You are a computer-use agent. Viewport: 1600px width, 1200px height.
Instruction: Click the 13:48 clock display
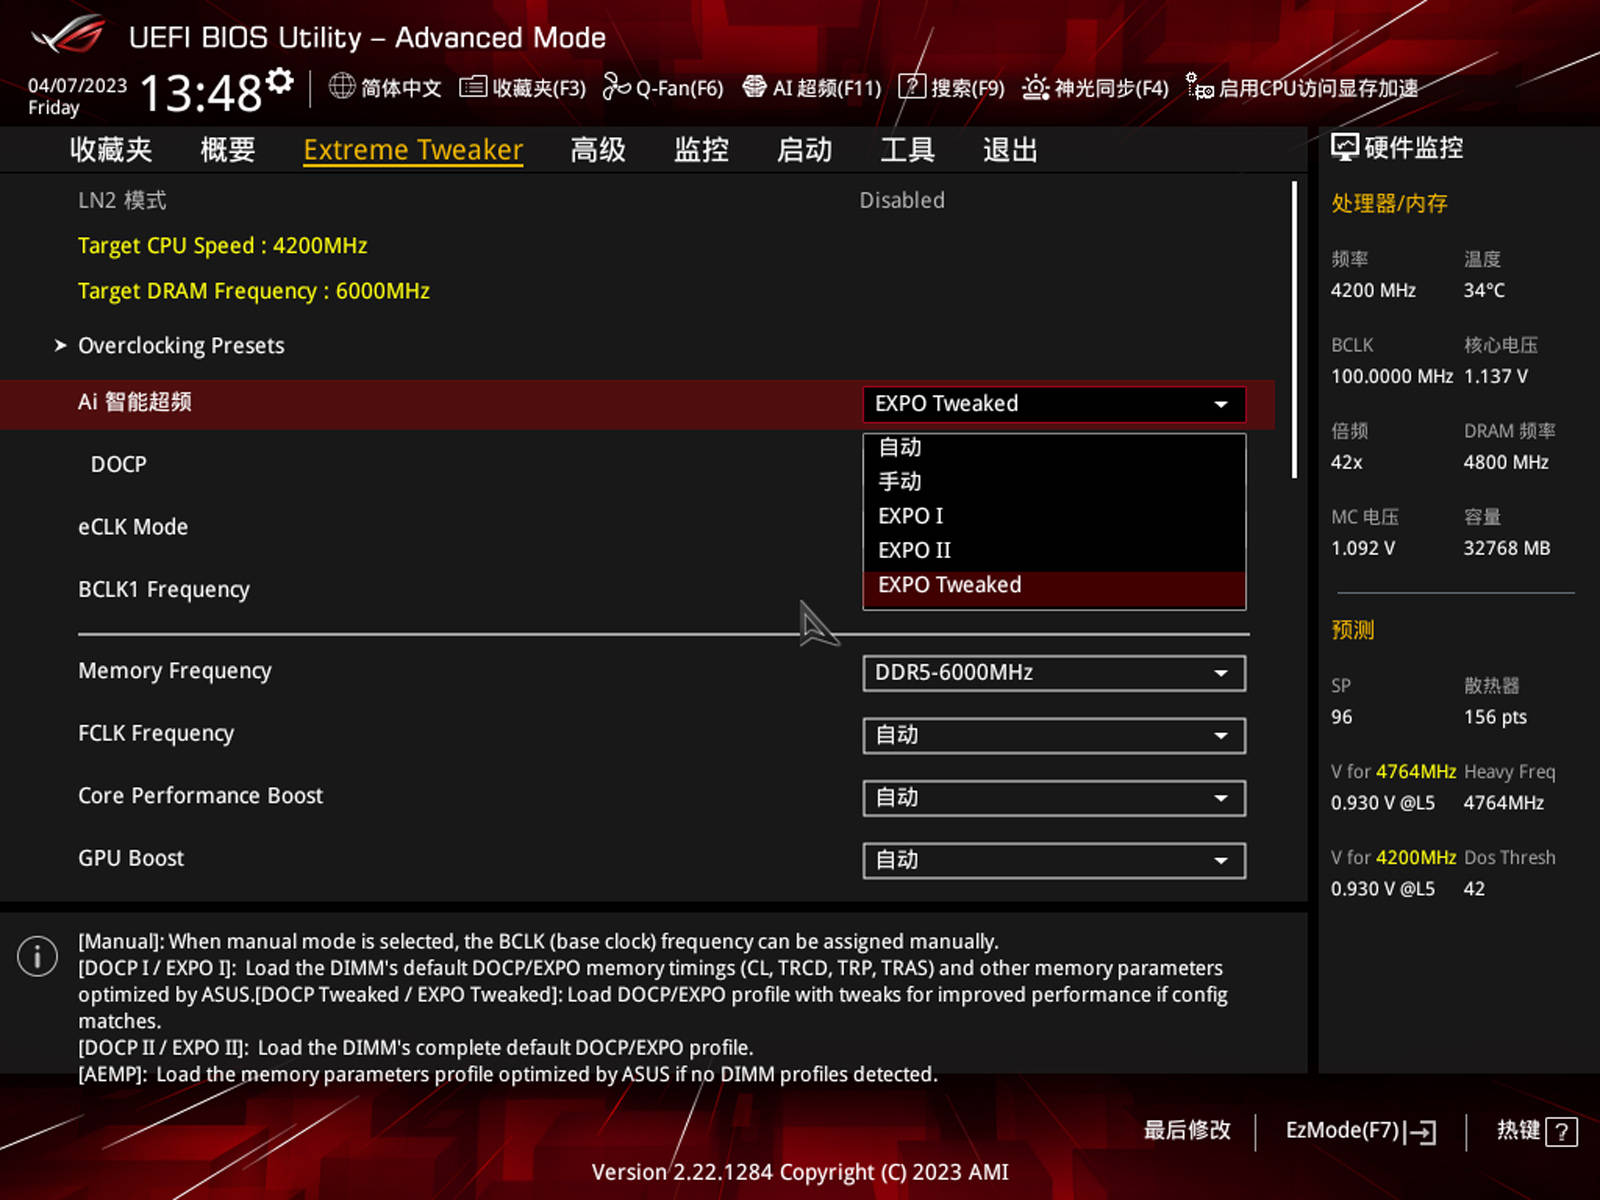[201, 94]
